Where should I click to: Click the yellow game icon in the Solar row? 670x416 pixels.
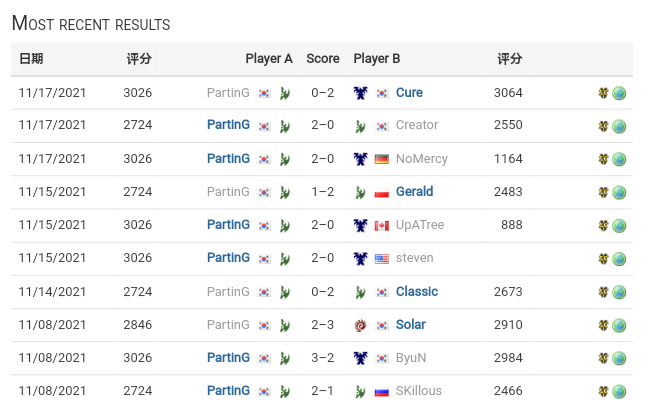click(x=604, y=325)
